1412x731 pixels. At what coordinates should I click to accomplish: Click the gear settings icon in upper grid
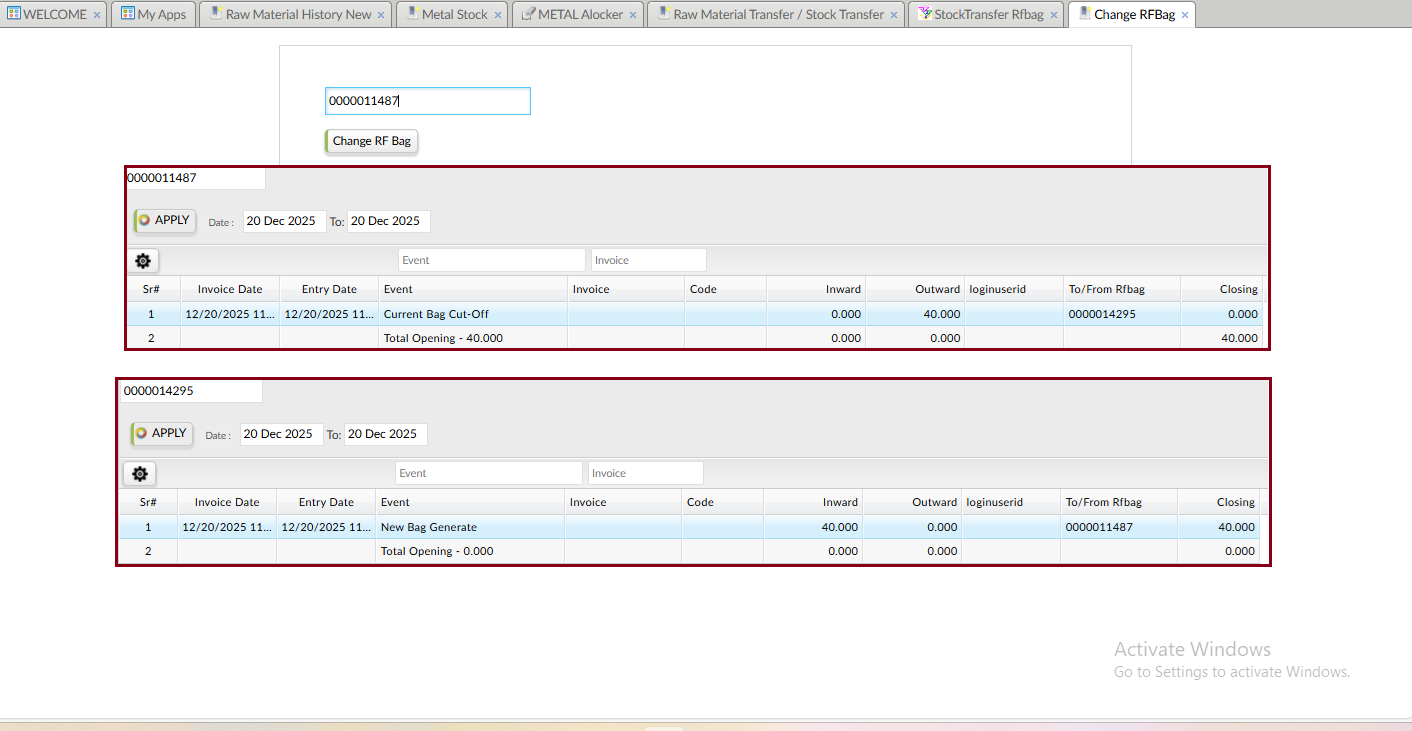click(x=143, y=261)
